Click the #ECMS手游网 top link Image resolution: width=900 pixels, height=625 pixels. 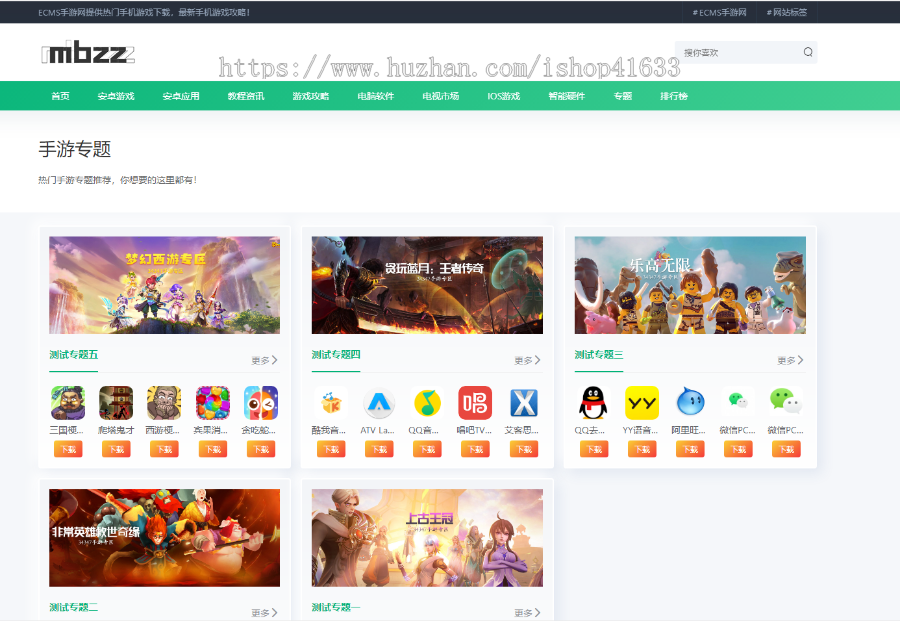point(719,12)
